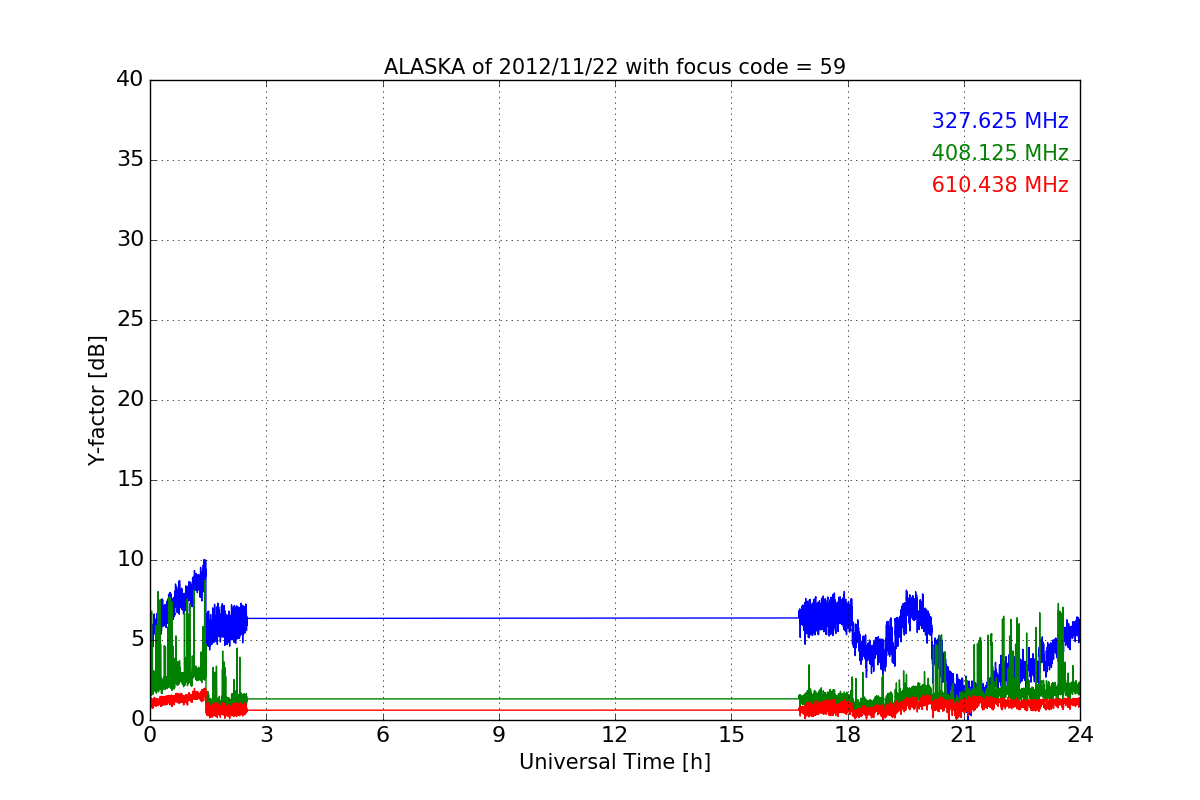Click the x-axis tick label 3
The height and width of the screenshot is (800, 1200).
(266, 734)
